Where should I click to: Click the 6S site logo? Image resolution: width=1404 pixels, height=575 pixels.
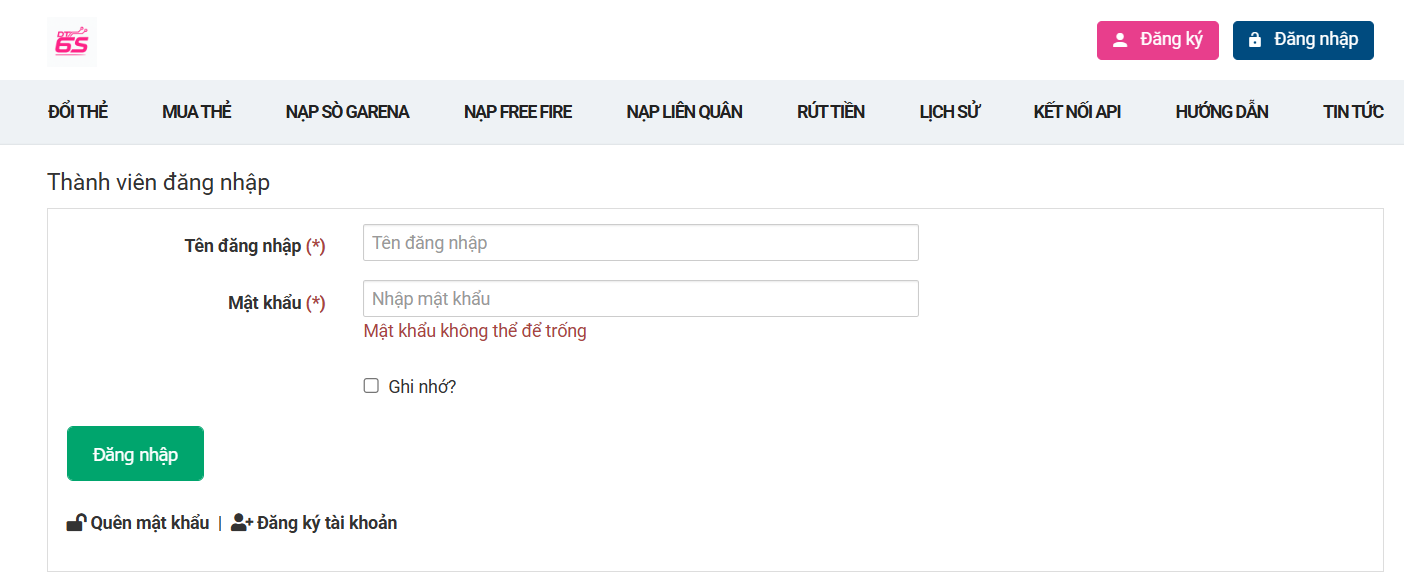click(72, 42)
